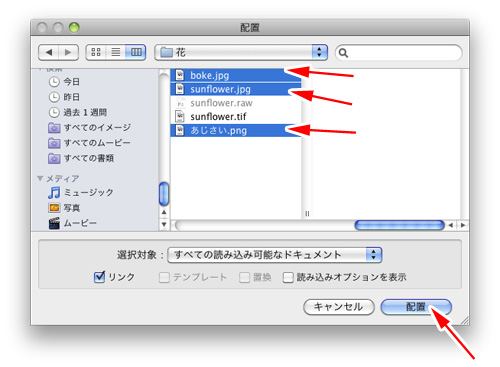Select すべてのムービー in the sidebar
Image resolution: width=500 pixels, height=367 pixels.
(97, 143)
